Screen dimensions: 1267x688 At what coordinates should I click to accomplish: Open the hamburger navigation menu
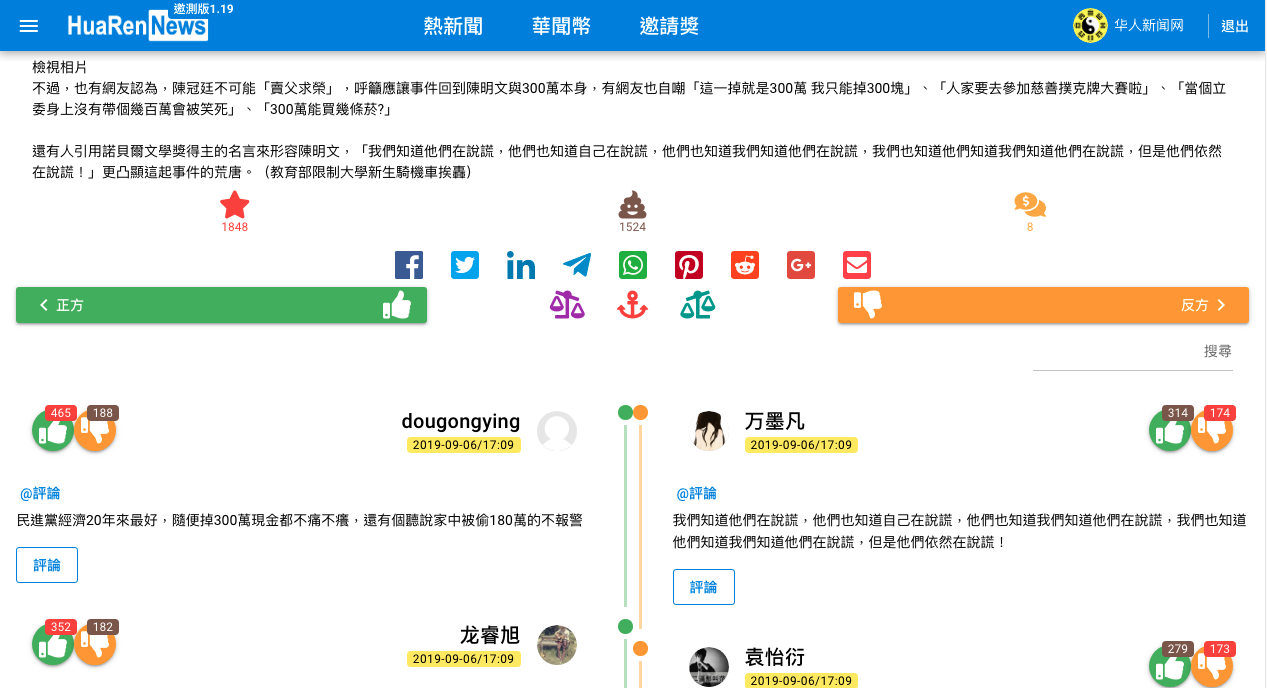28,26
